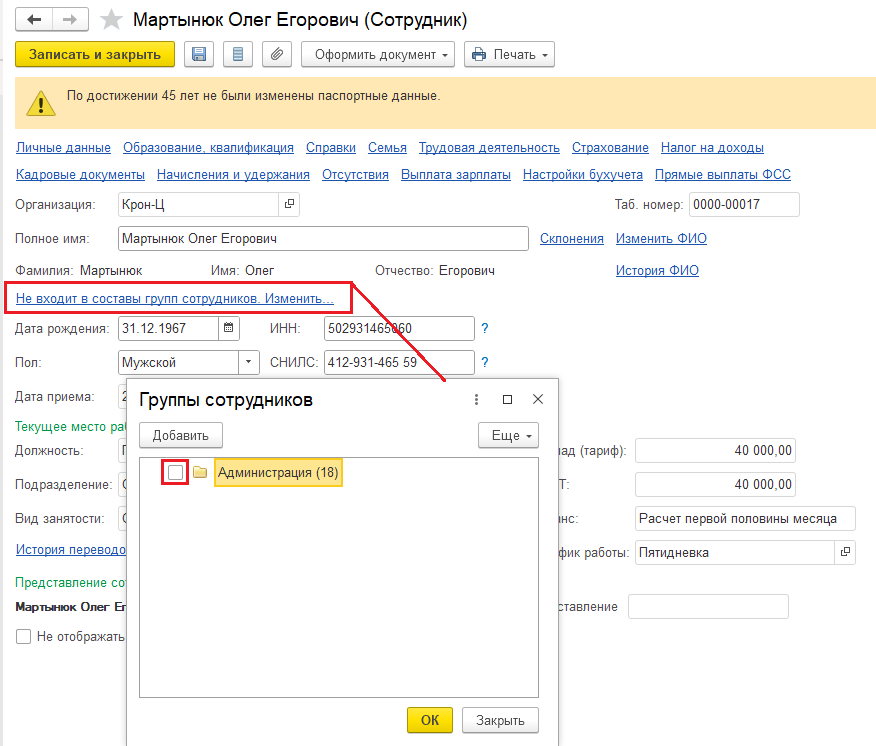
Task: Expand the Оформить документ dropdown
Action: pos(378,54)
